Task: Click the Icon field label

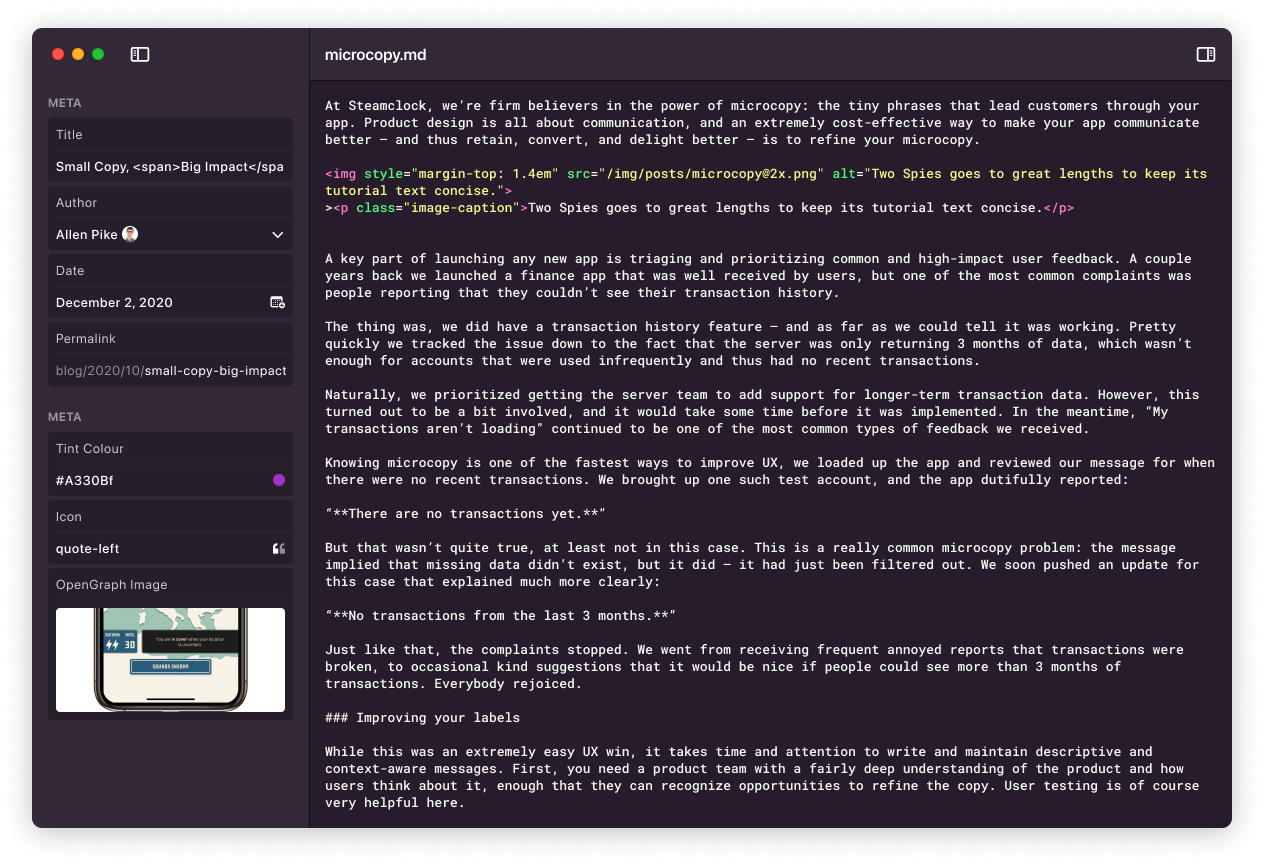Action: point(69,517)
